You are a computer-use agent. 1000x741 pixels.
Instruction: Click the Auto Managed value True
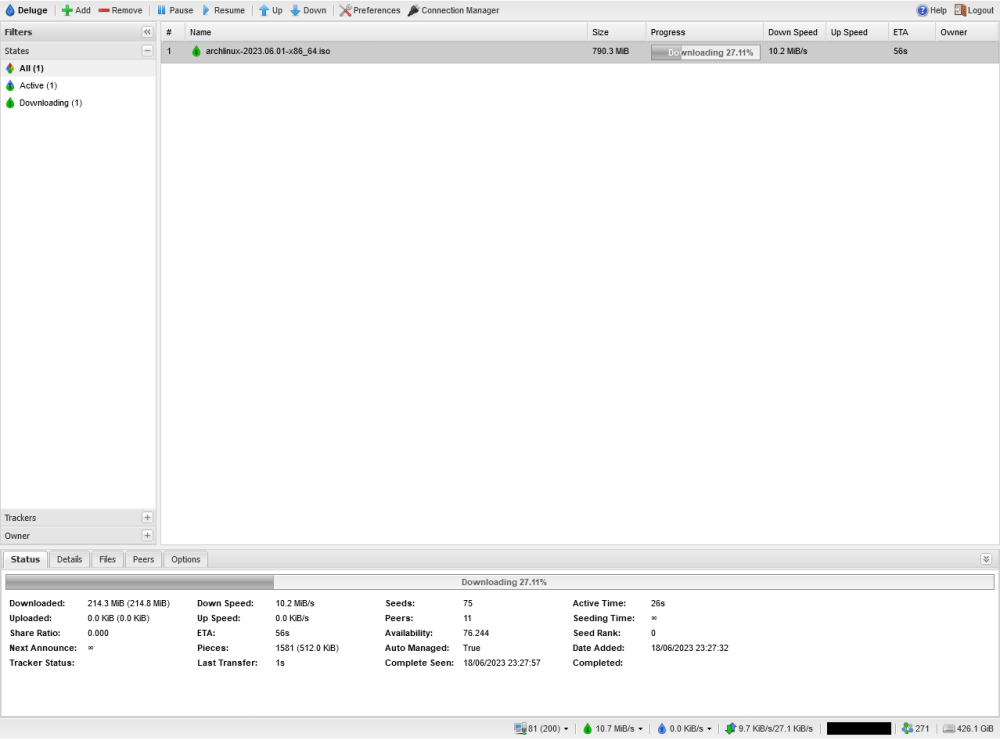pos(472,648)
